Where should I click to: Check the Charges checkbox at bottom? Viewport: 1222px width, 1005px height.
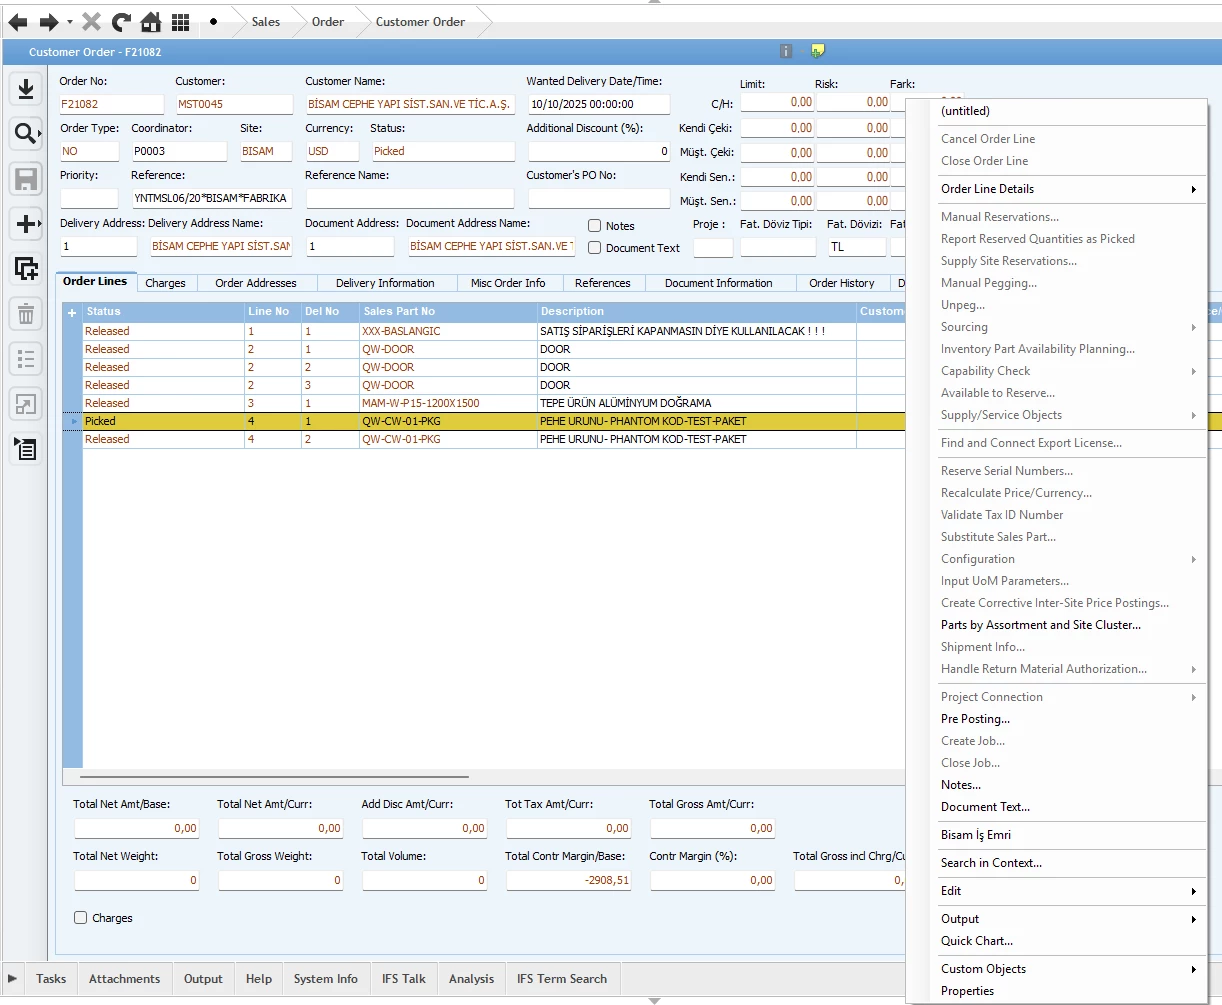[81, 918]
